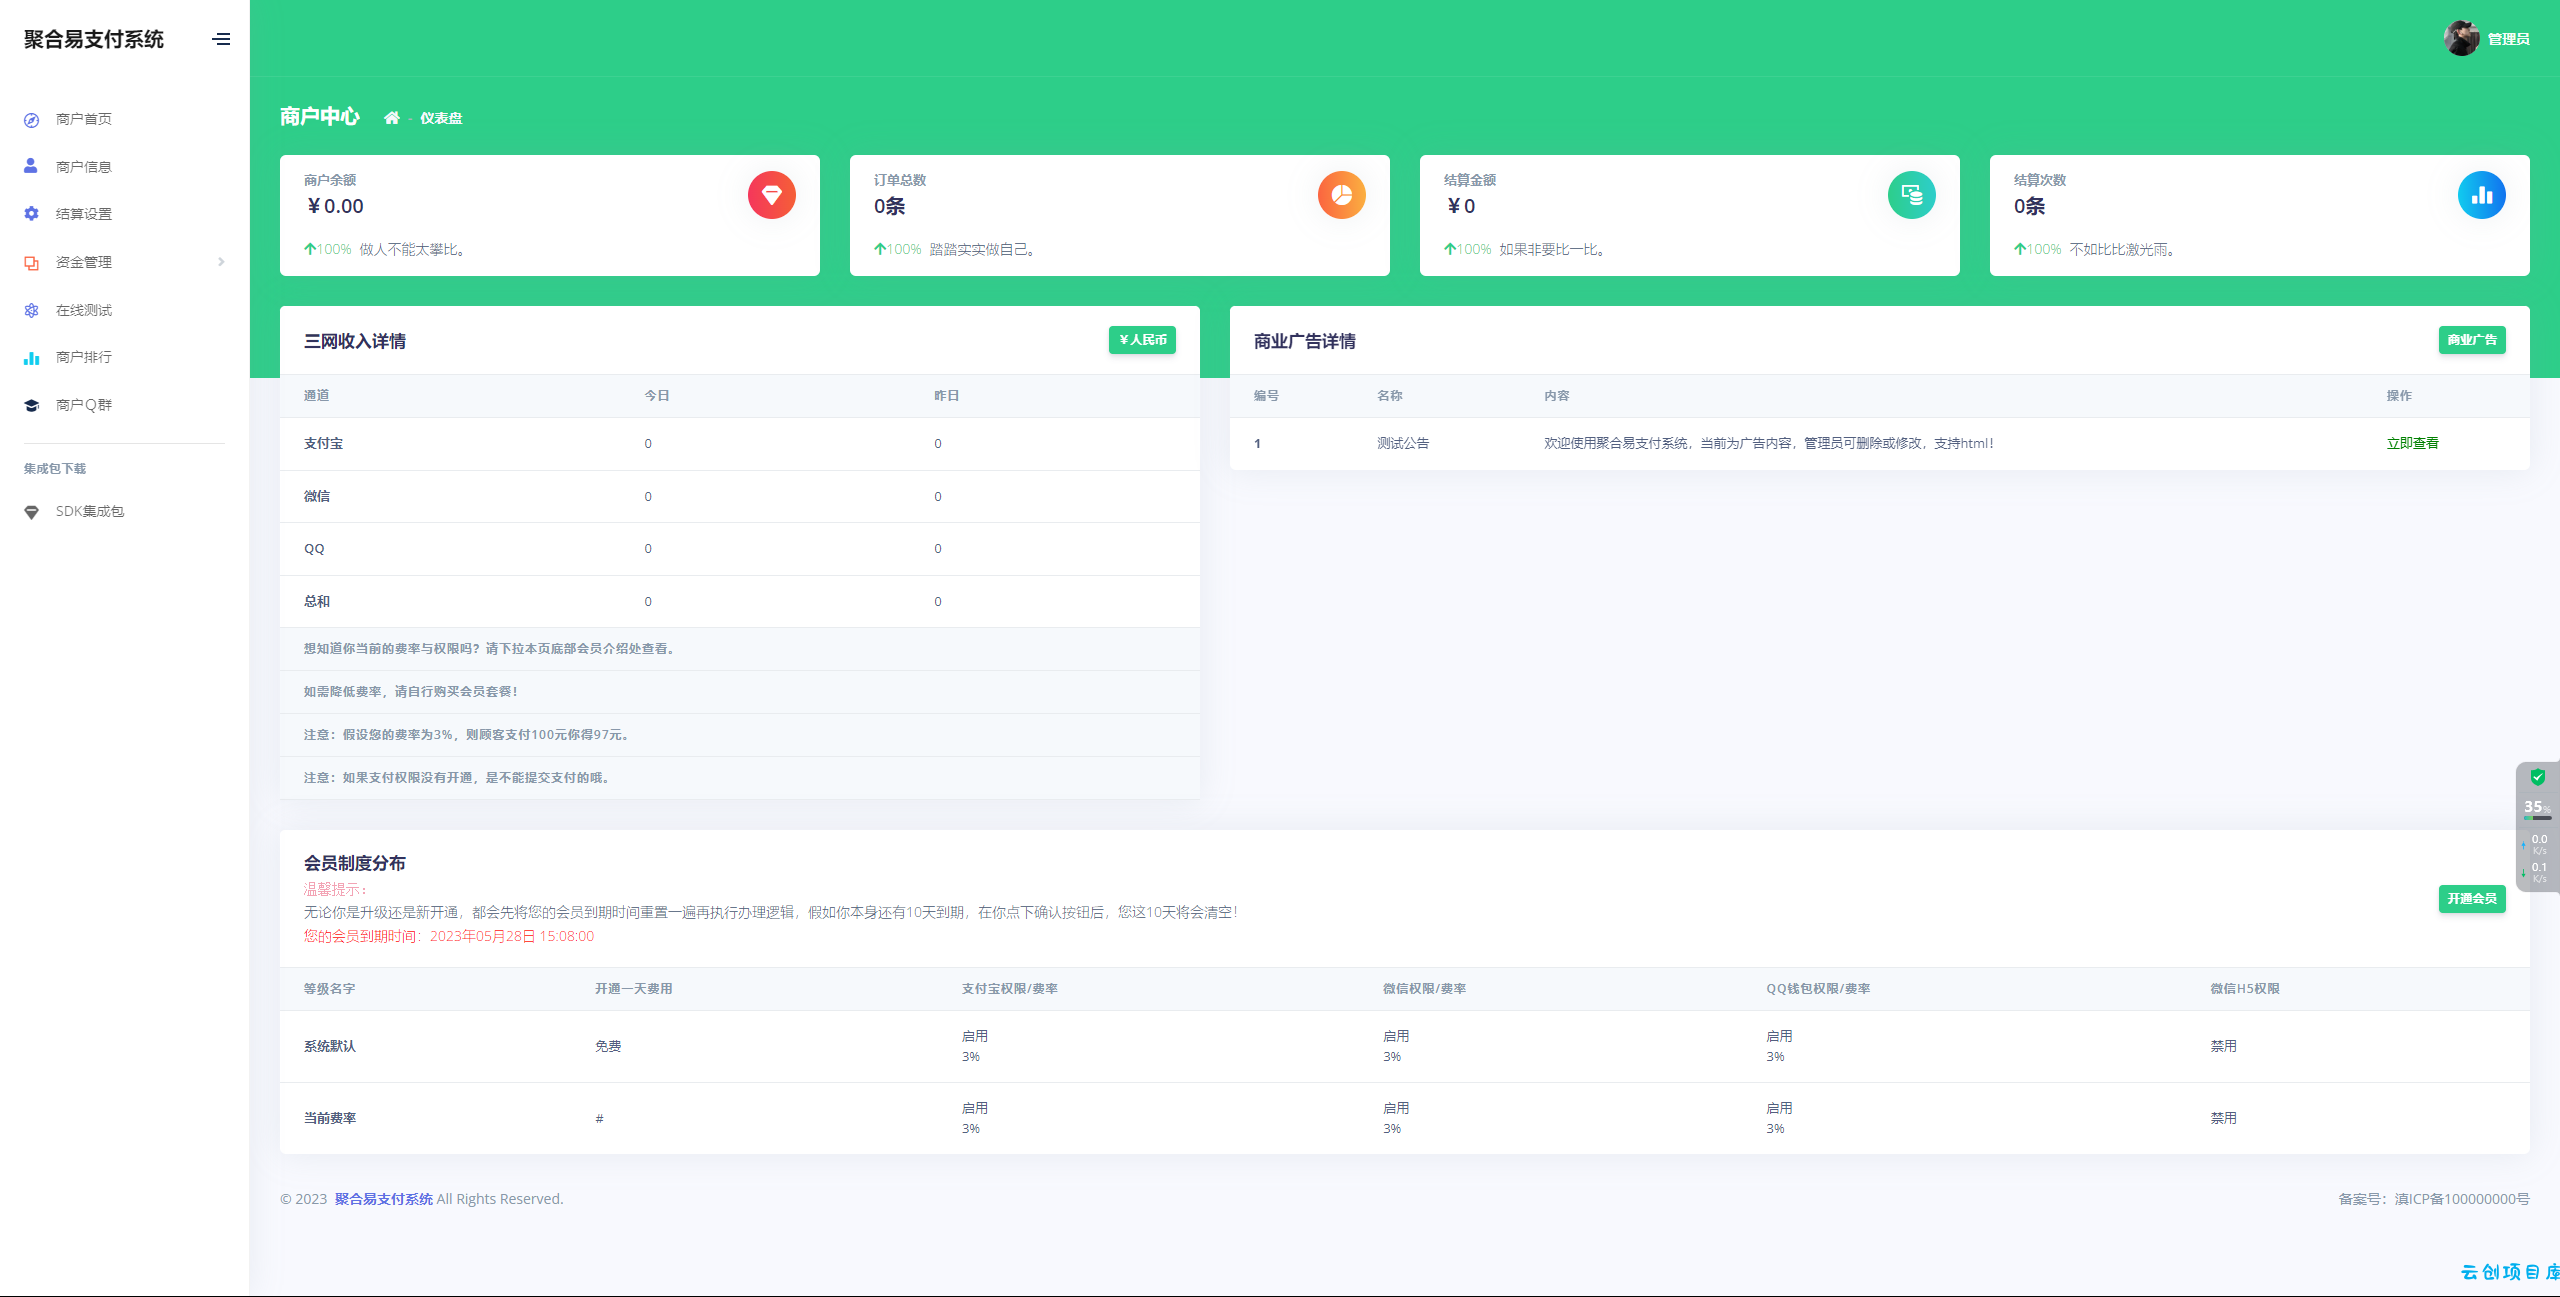
Task: Click the 商业广告 green button
Action: 2472,340
